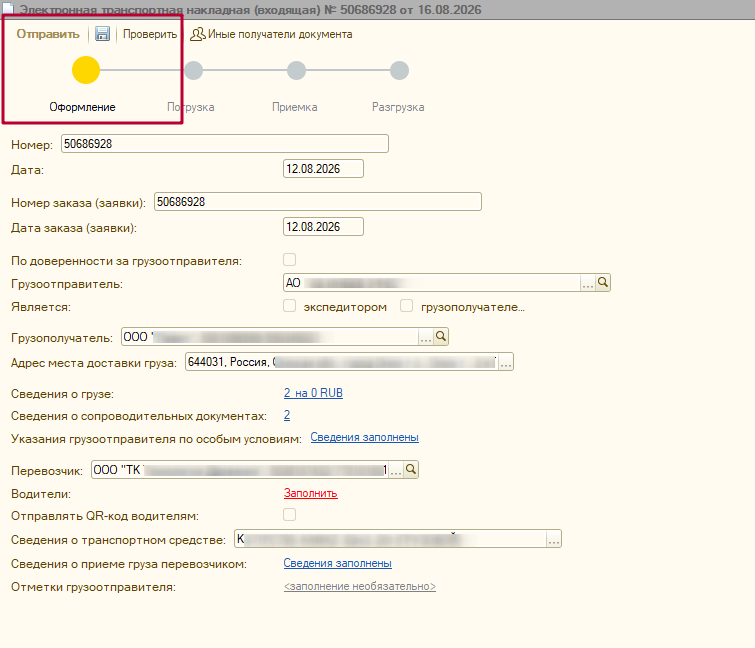The image size is (755, 648).
Task: Open Перевозчик selection with ellipsis button
Action: (396, 469)
